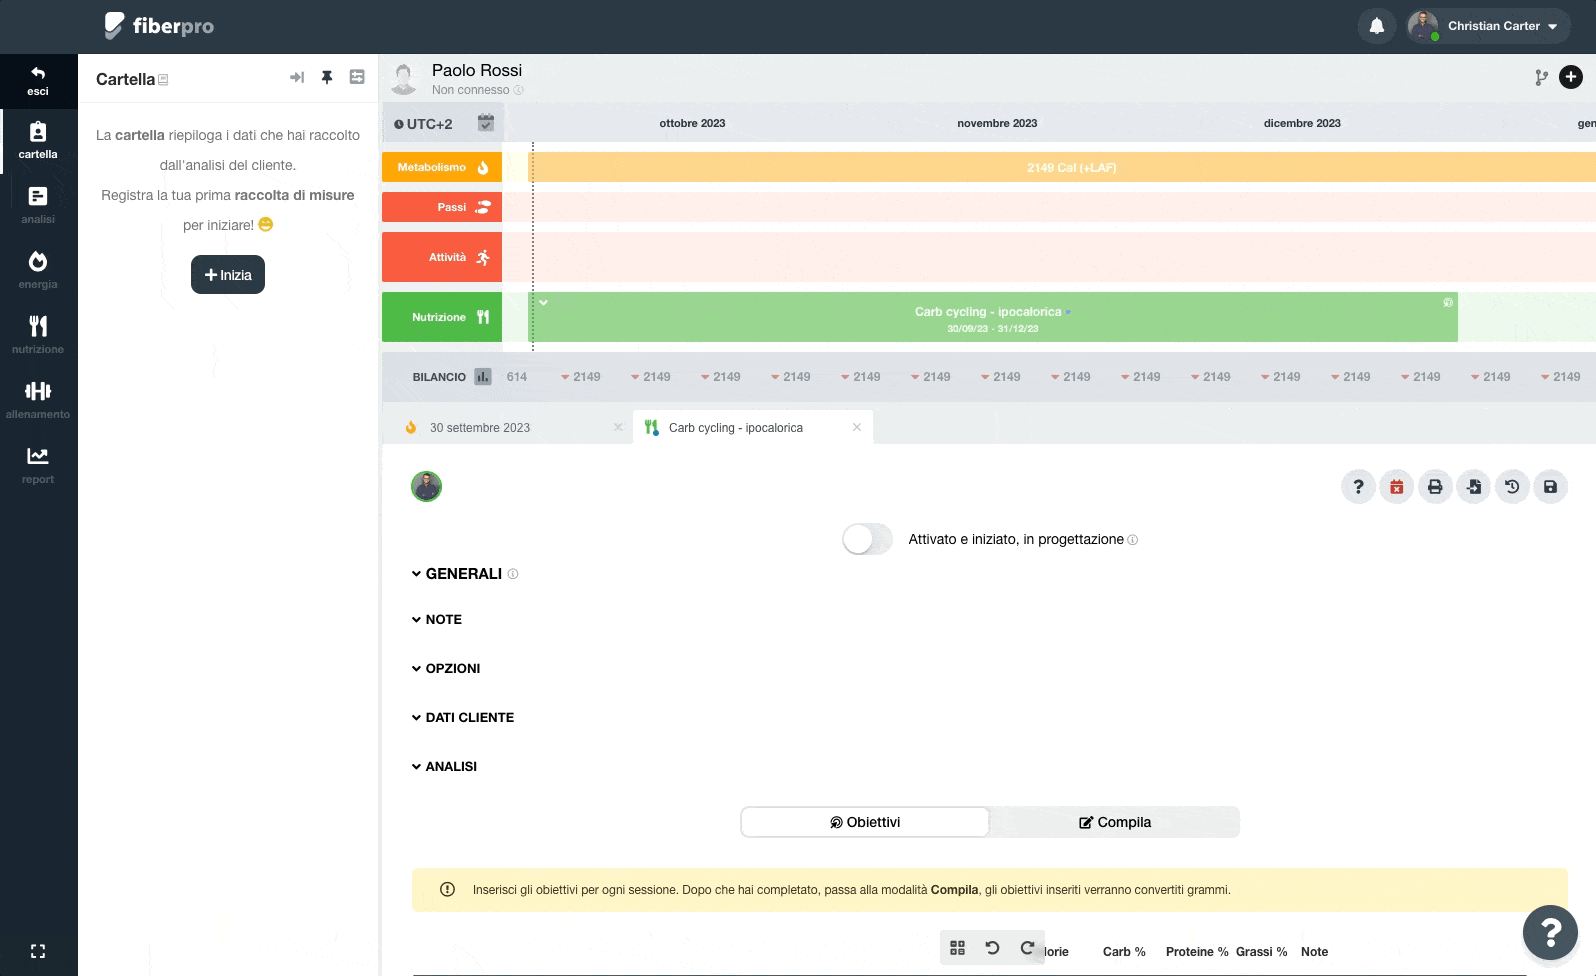Click the import file icon
This screenshot has width=1596, height=976.
click(x=1474, y=487)
